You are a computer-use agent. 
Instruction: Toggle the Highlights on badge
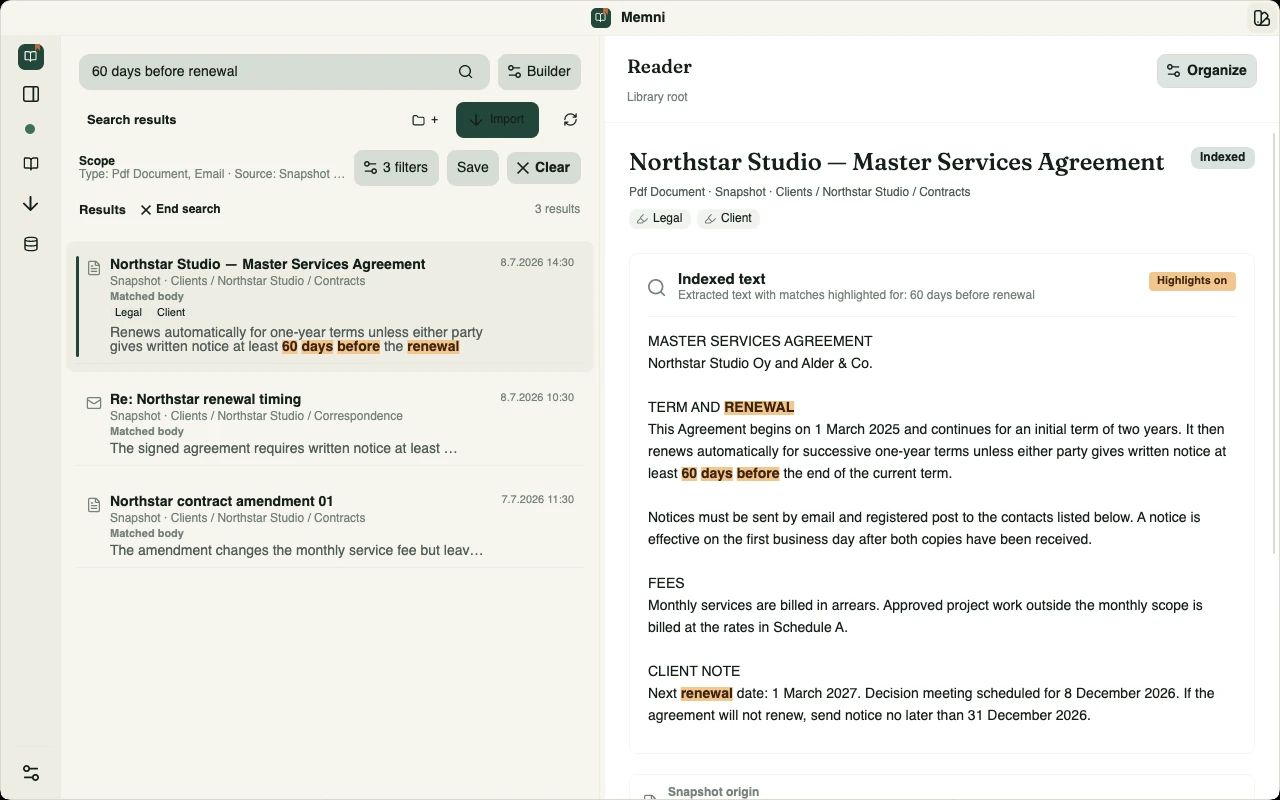(x=1192, y=281)
